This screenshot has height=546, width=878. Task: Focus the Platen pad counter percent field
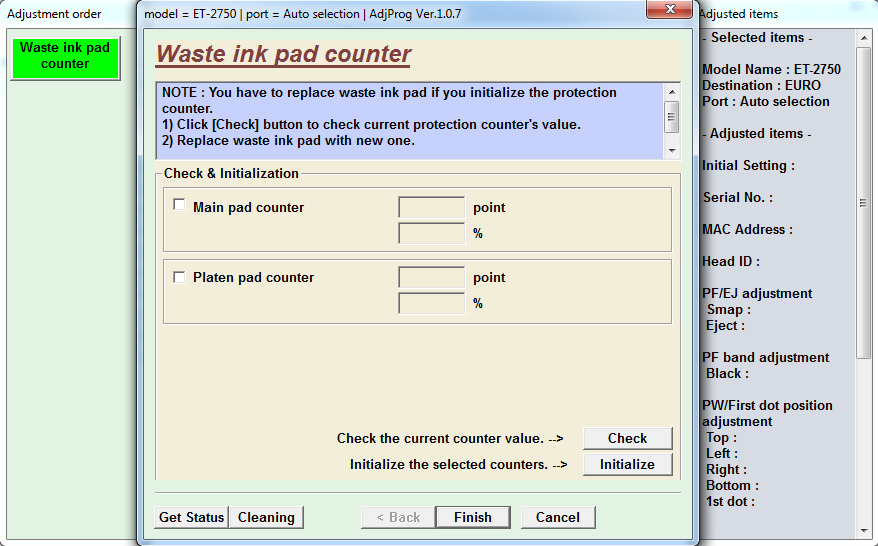(x=431, y=304)
